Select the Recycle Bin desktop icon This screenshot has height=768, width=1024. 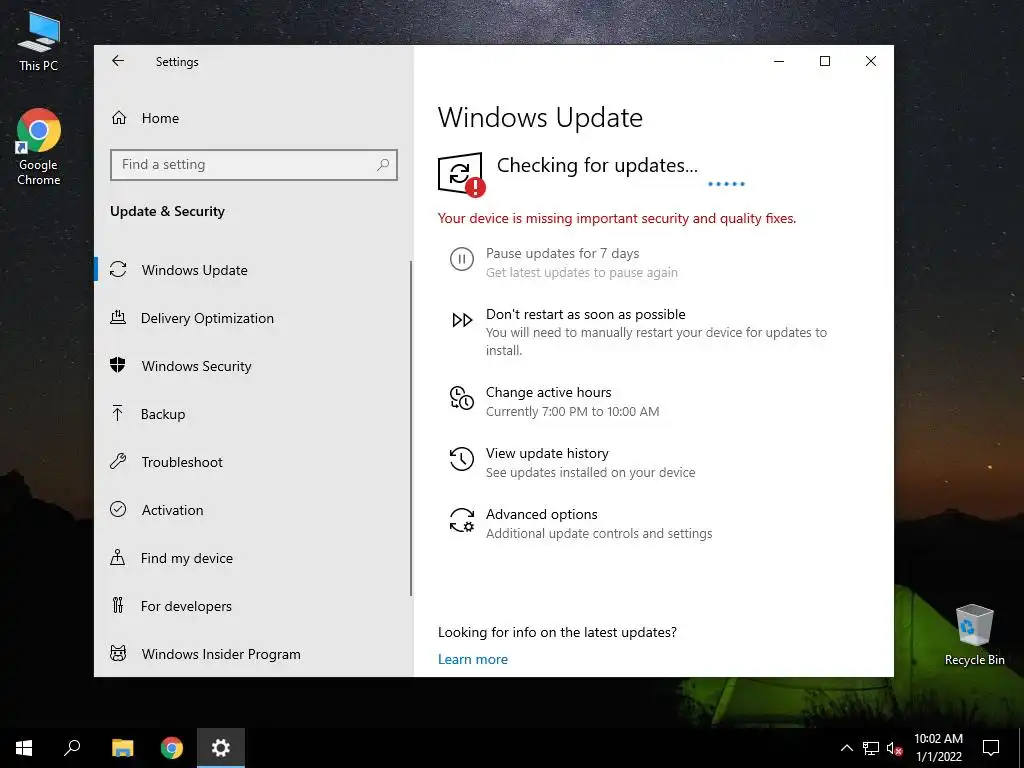coord(974,635)
